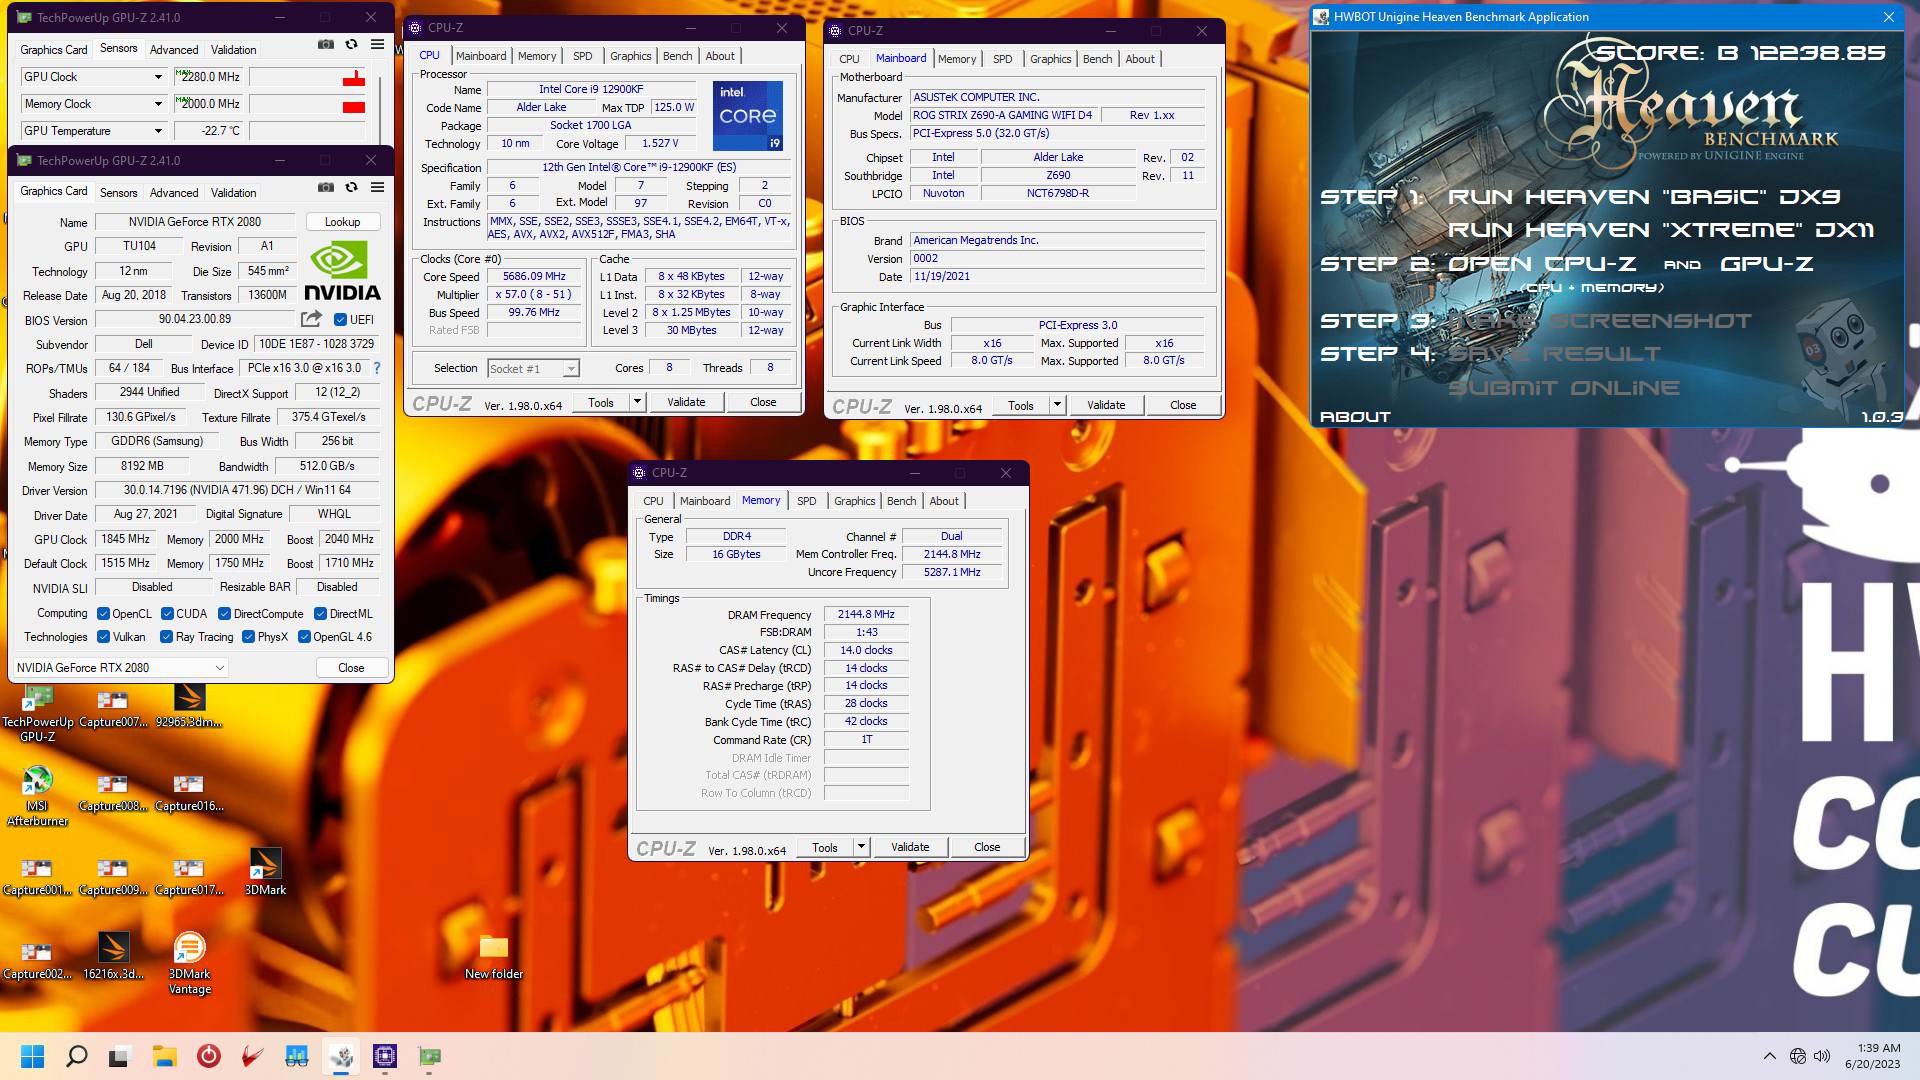
Task: Click the GPU-Z screenshot camera icon in RTX 2080 window
Action: pos(326,187)
